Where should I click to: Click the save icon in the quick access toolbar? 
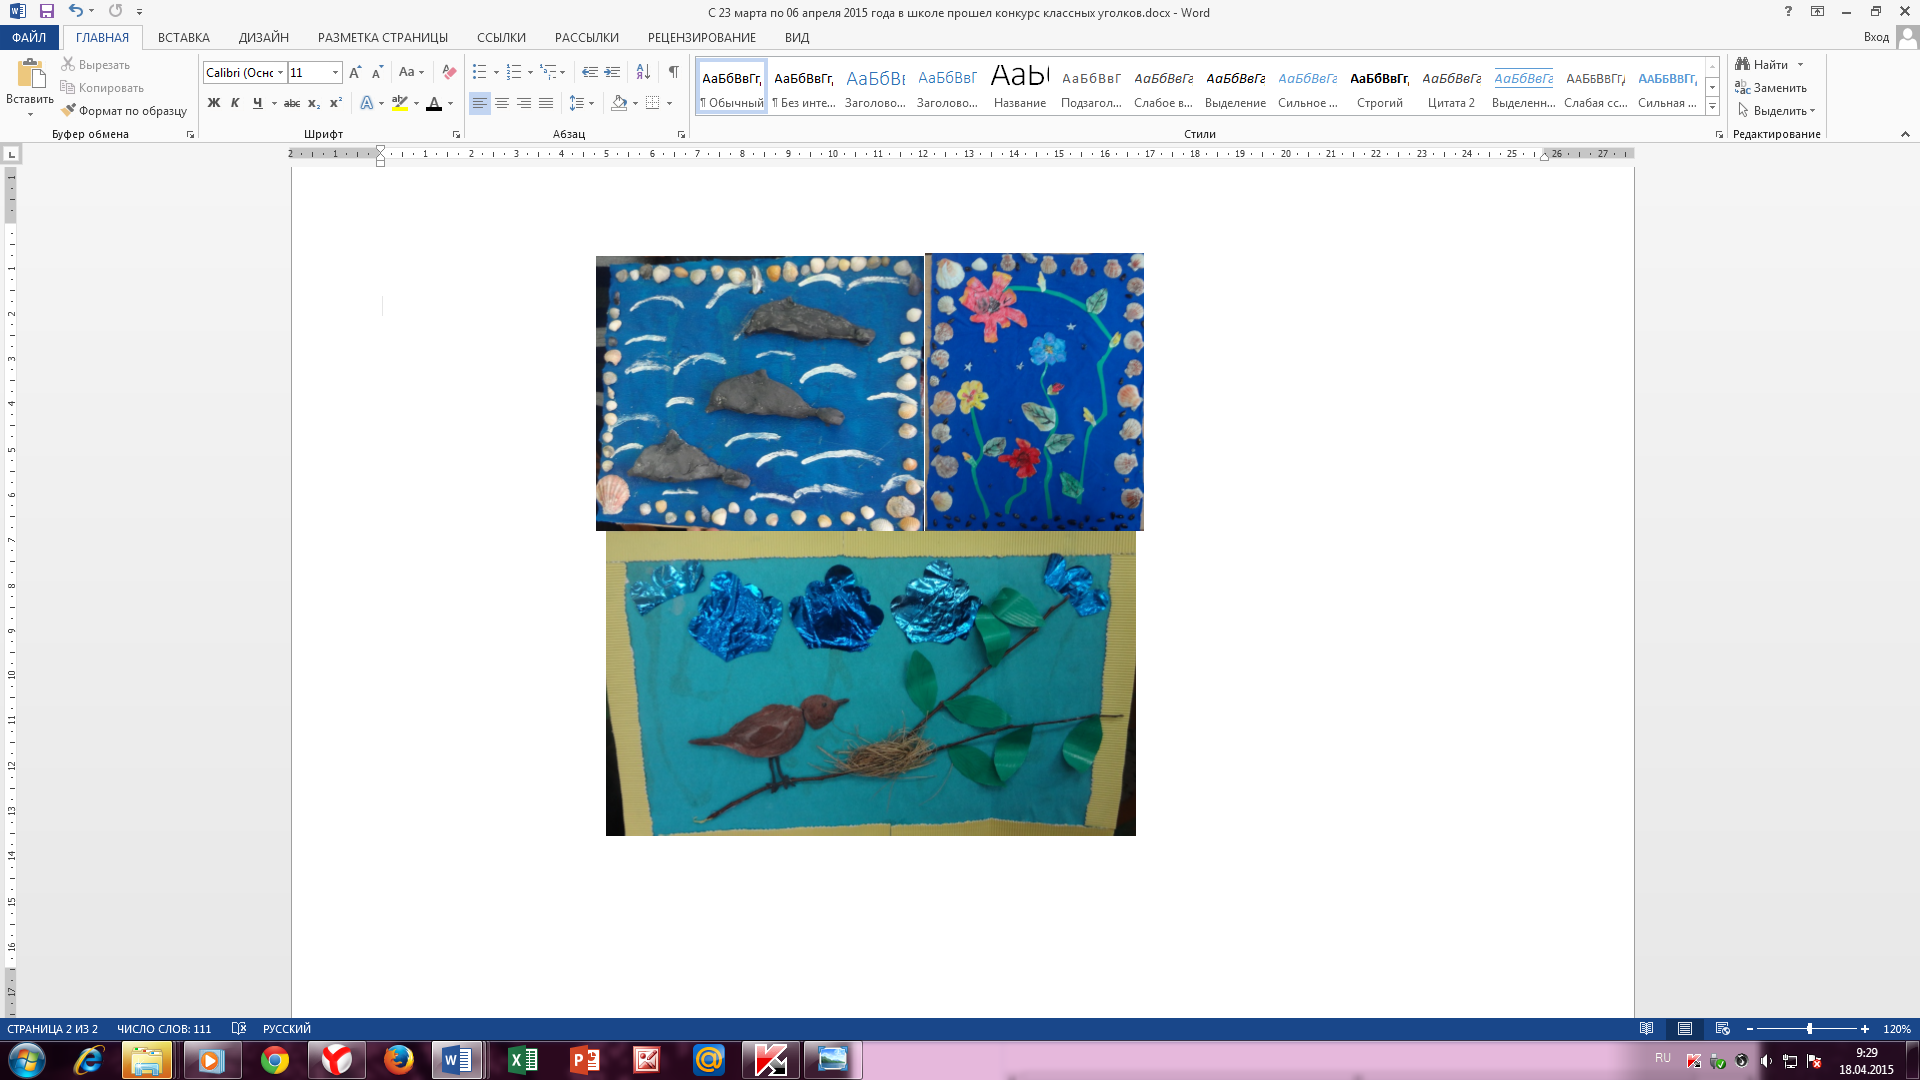coord(46,12)
